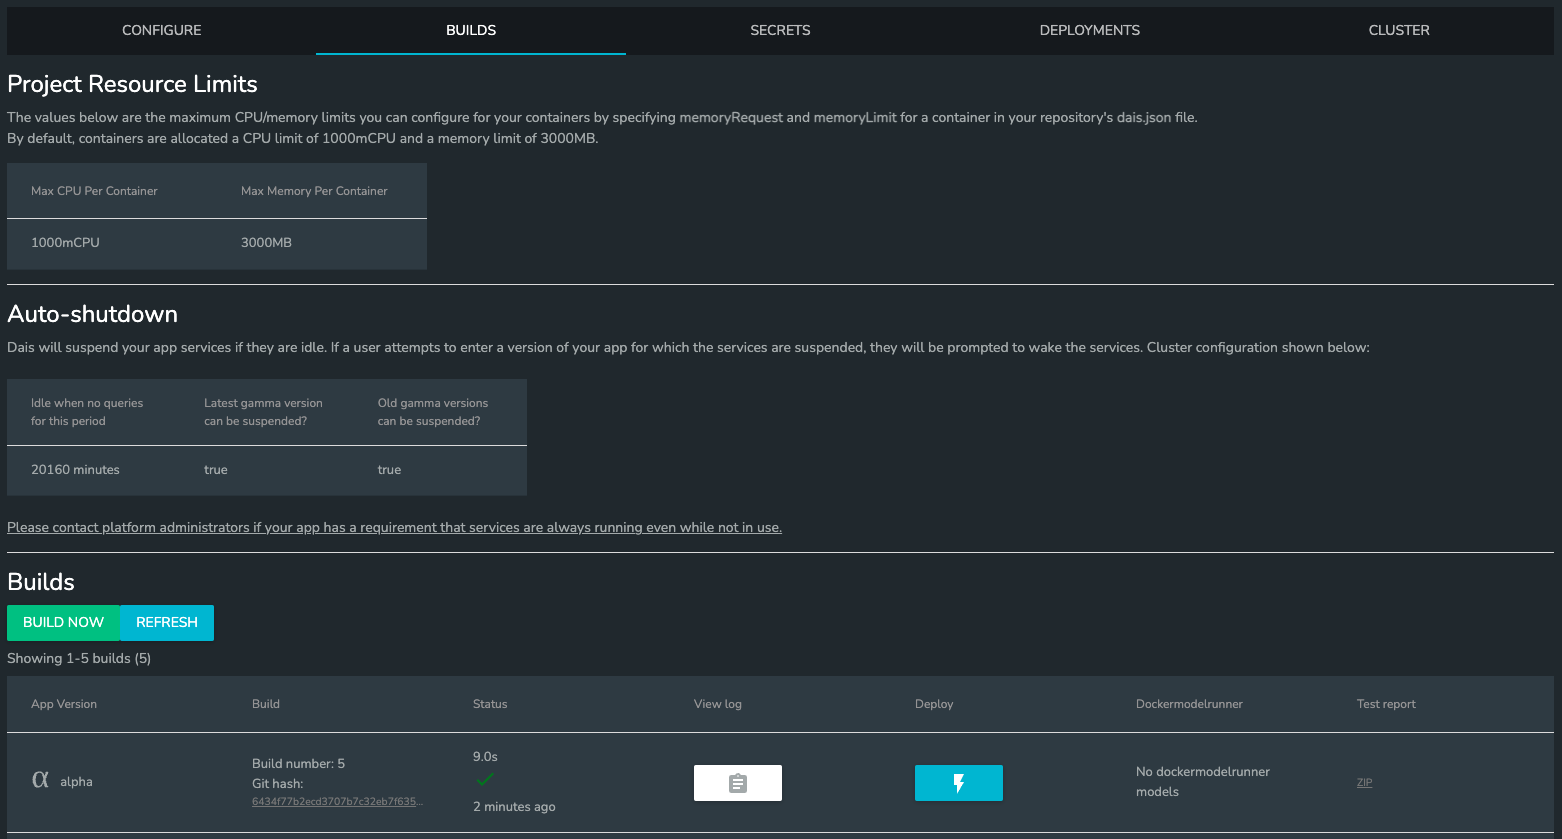Click the App Version column header
The image size is (1562, 839).
point(64,704)
